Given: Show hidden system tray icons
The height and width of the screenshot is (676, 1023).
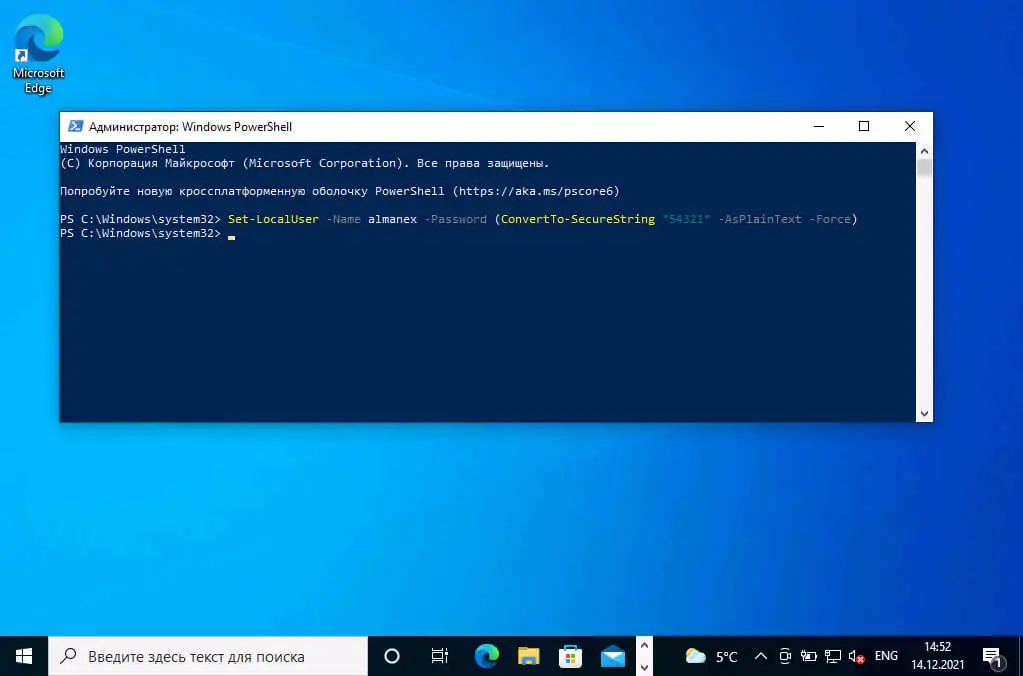Looking at the screenshot, I should (760, 656).
